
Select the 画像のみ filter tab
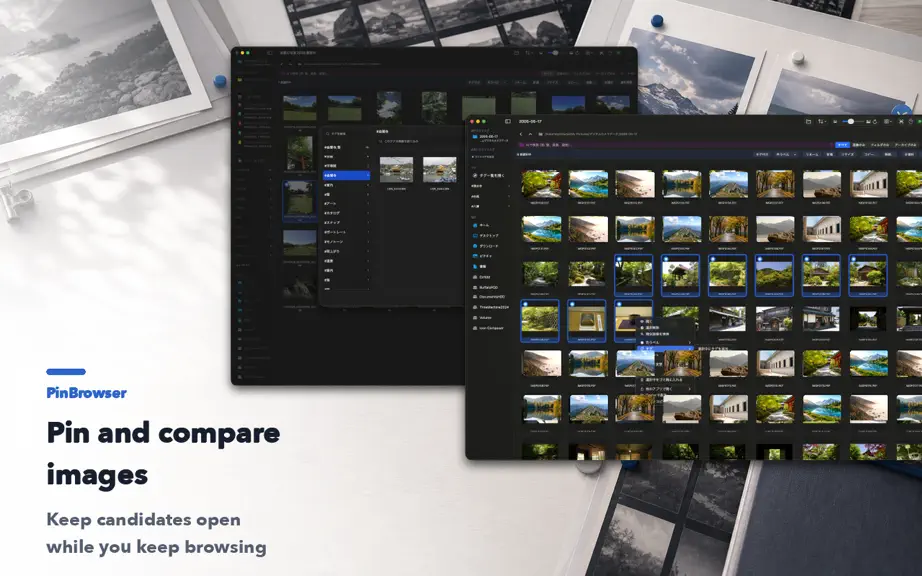859,145
